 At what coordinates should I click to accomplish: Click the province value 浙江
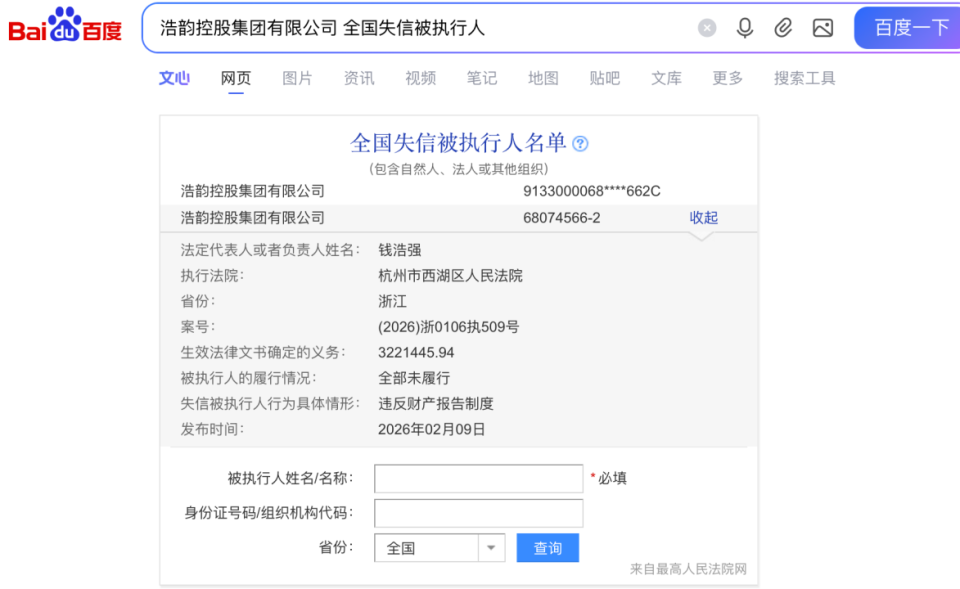pos(392,301)
